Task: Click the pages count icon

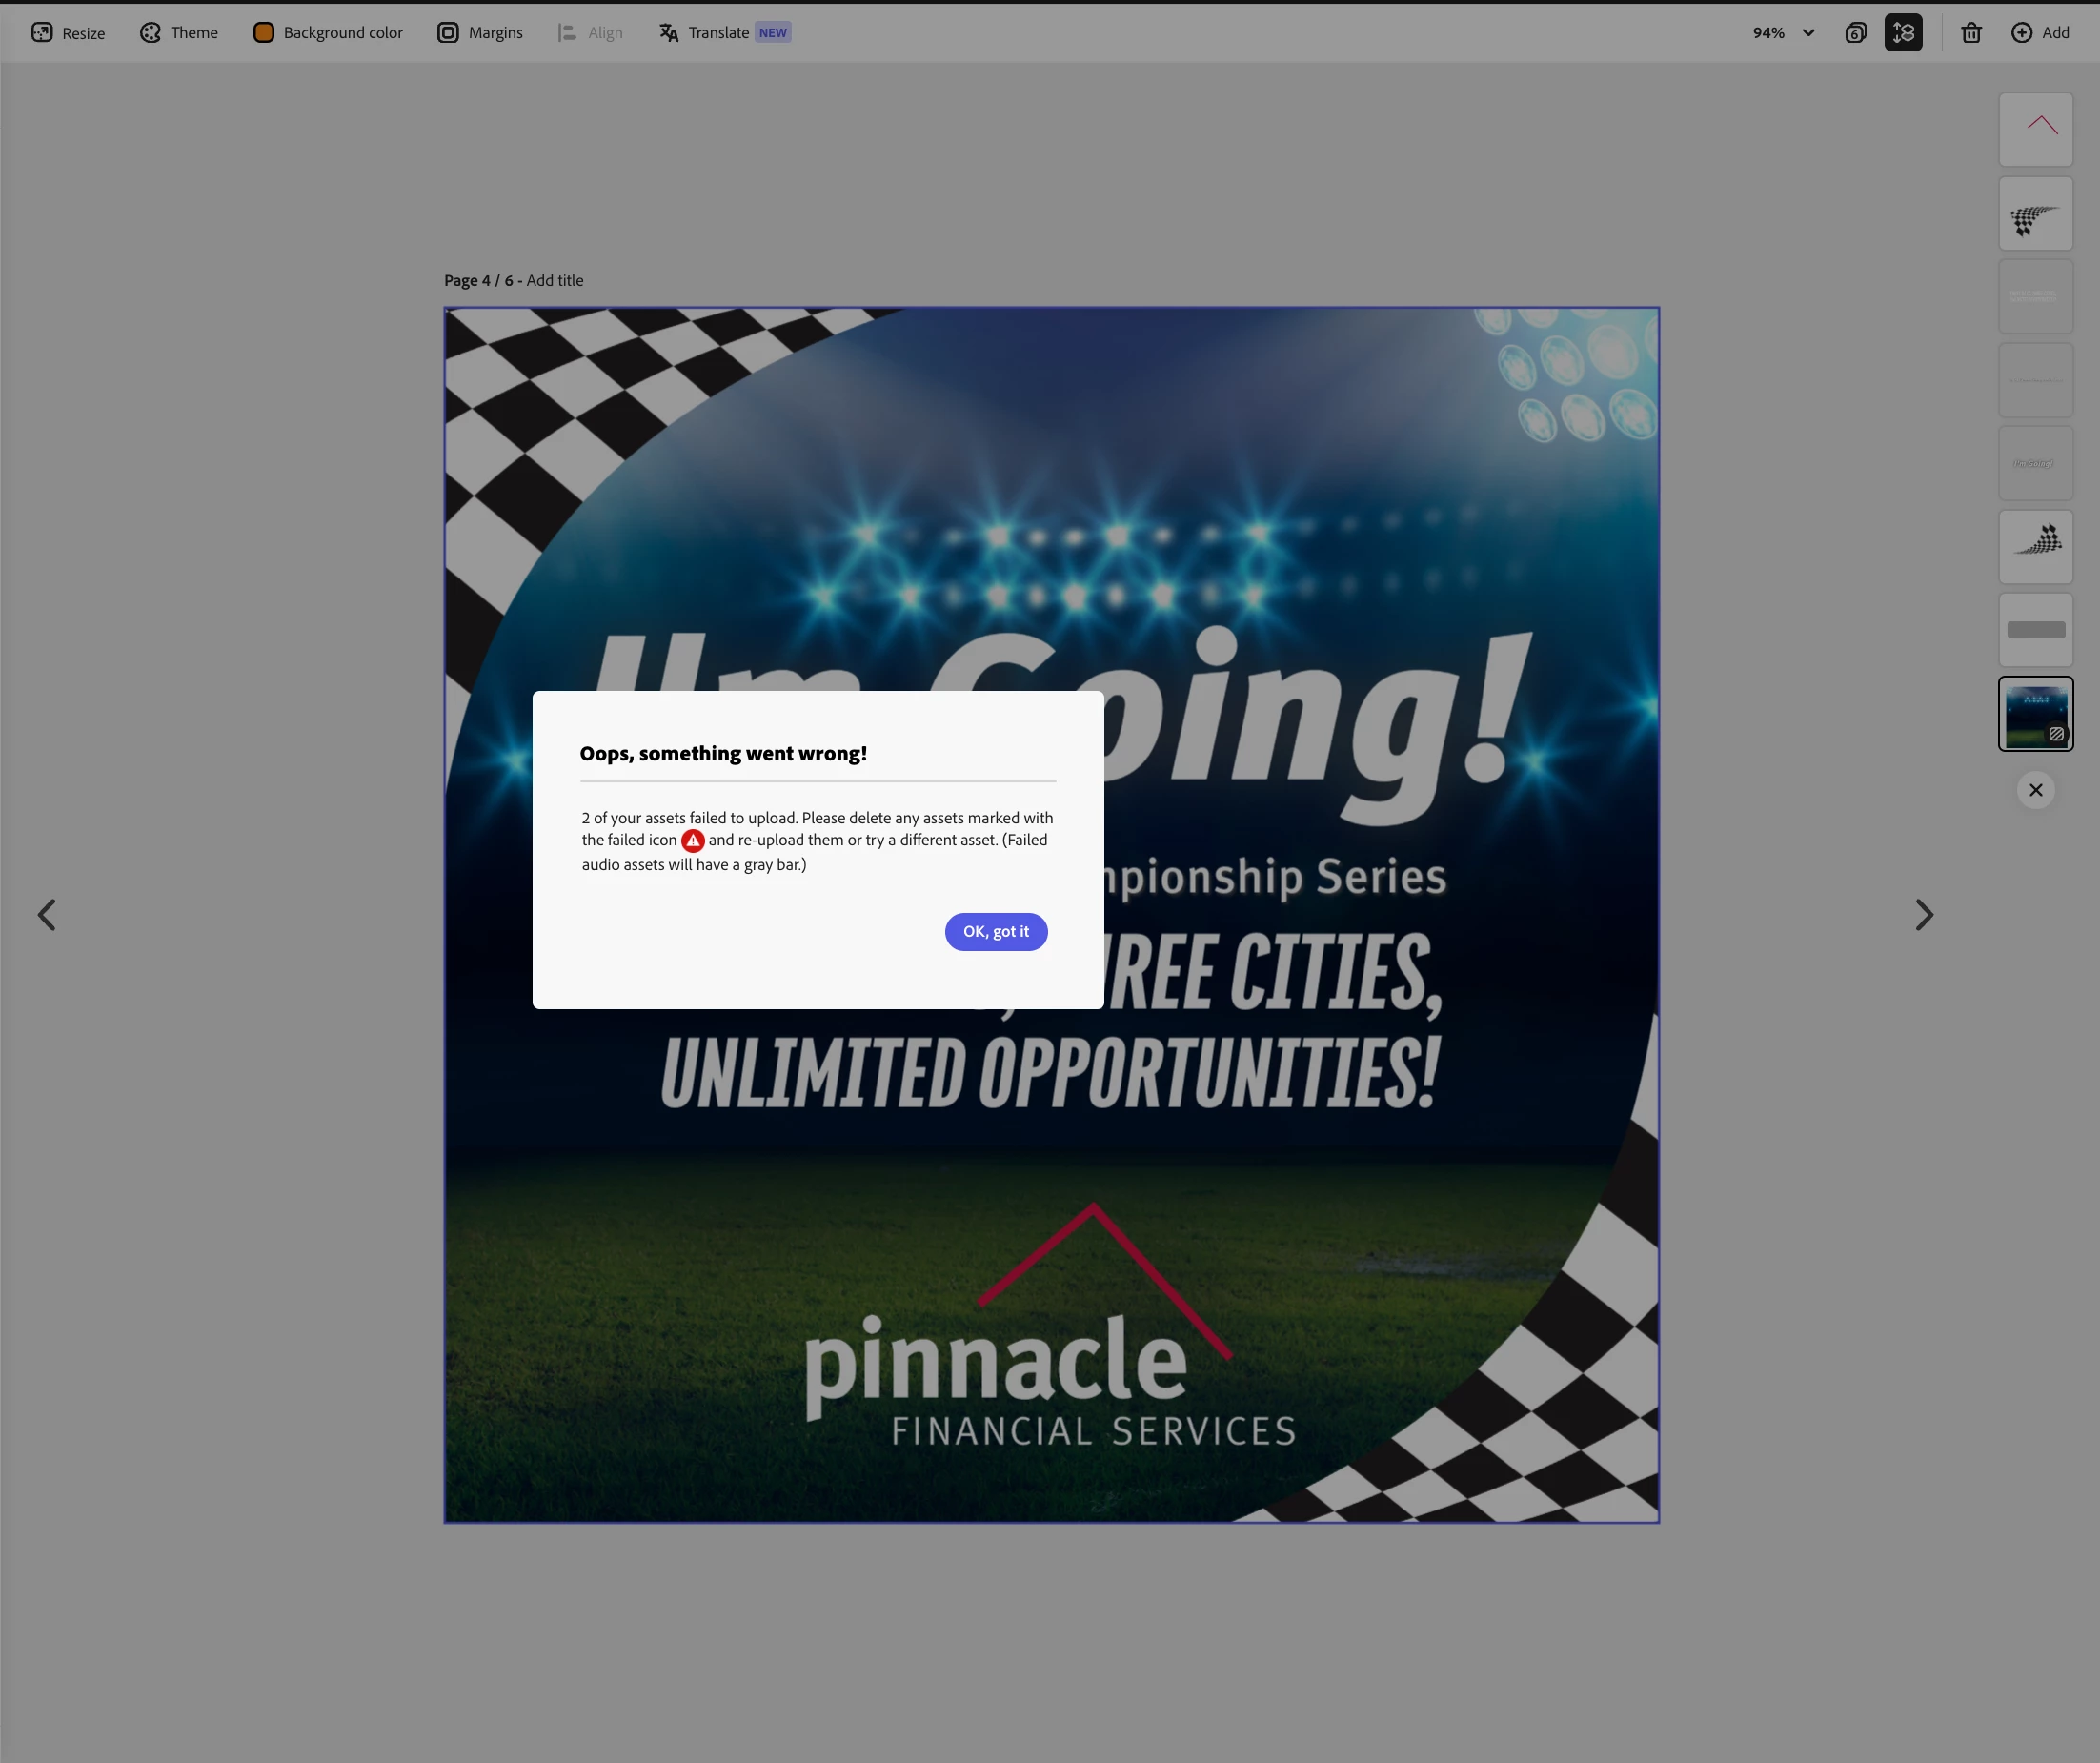Action: 1855,33
